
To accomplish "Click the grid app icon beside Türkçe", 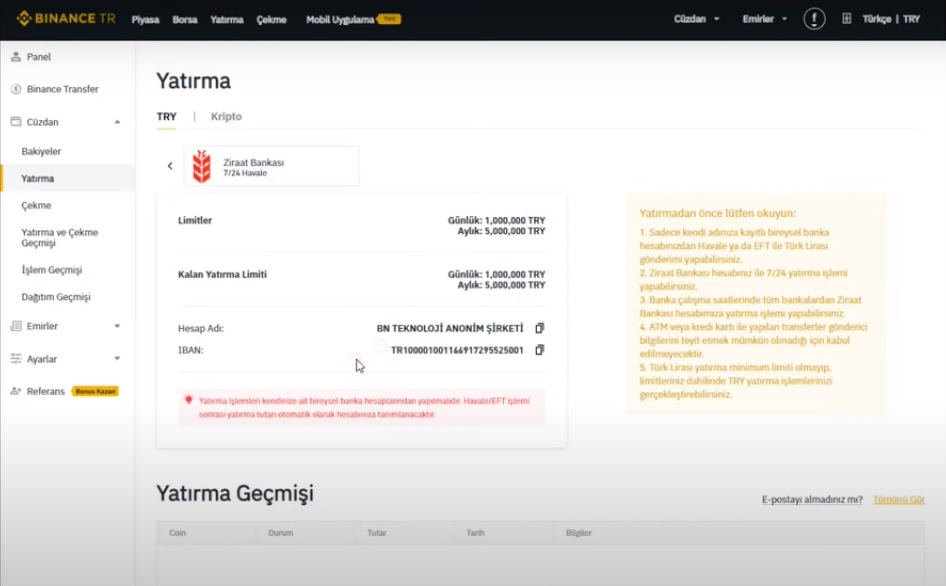I will [x=846, y=19].
